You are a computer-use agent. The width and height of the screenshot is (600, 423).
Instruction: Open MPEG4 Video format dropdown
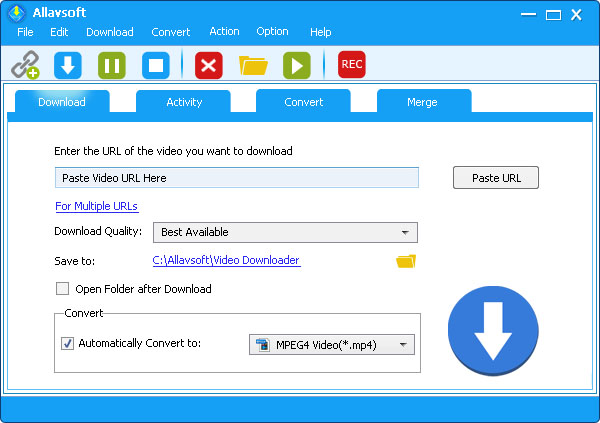pyautogui.click(x=331, y=345)
